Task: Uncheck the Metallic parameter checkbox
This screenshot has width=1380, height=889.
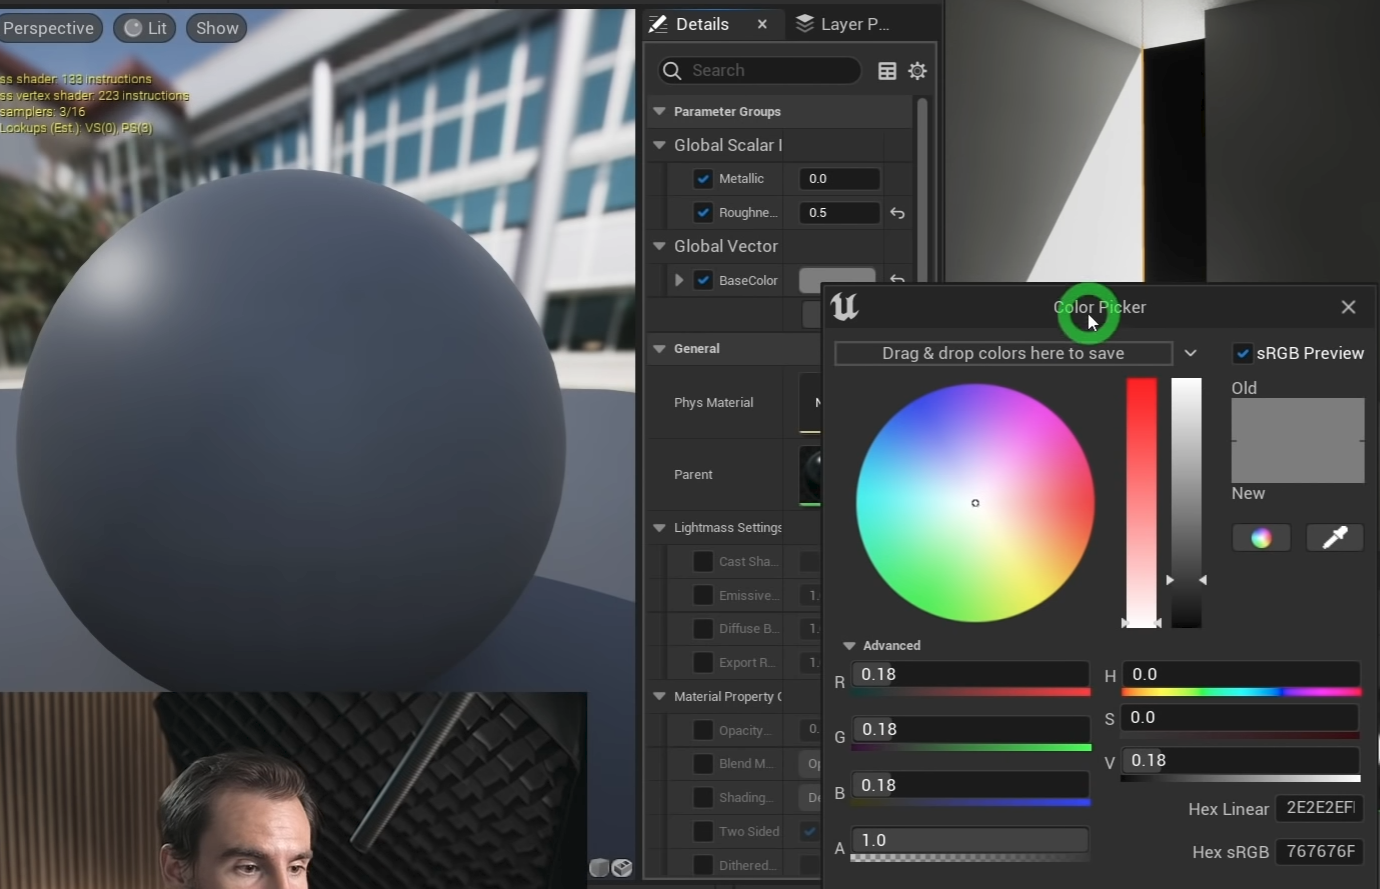Action: pyautogui.click(x=703, y=179)
